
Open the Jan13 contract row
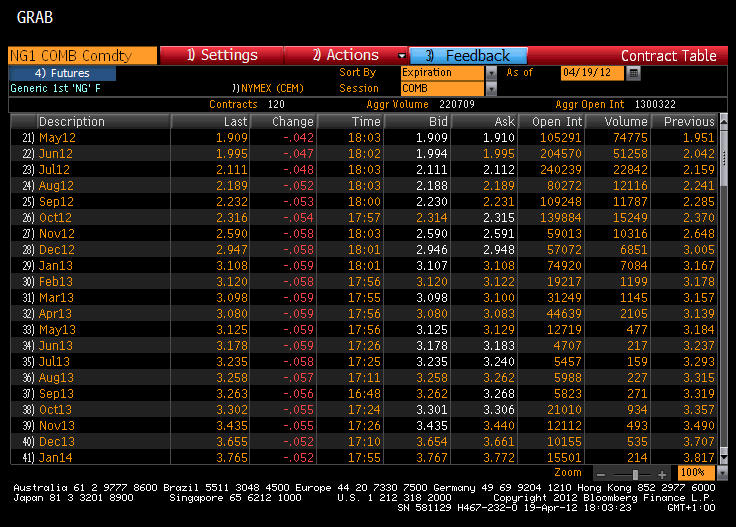point(364,265)
